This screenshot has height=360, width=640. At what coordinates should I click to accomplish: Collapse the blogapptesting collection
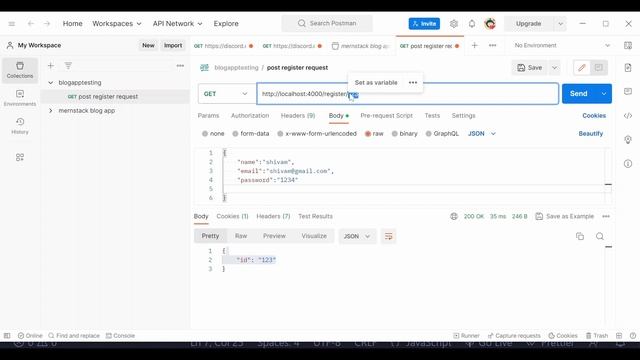[51, 82]
